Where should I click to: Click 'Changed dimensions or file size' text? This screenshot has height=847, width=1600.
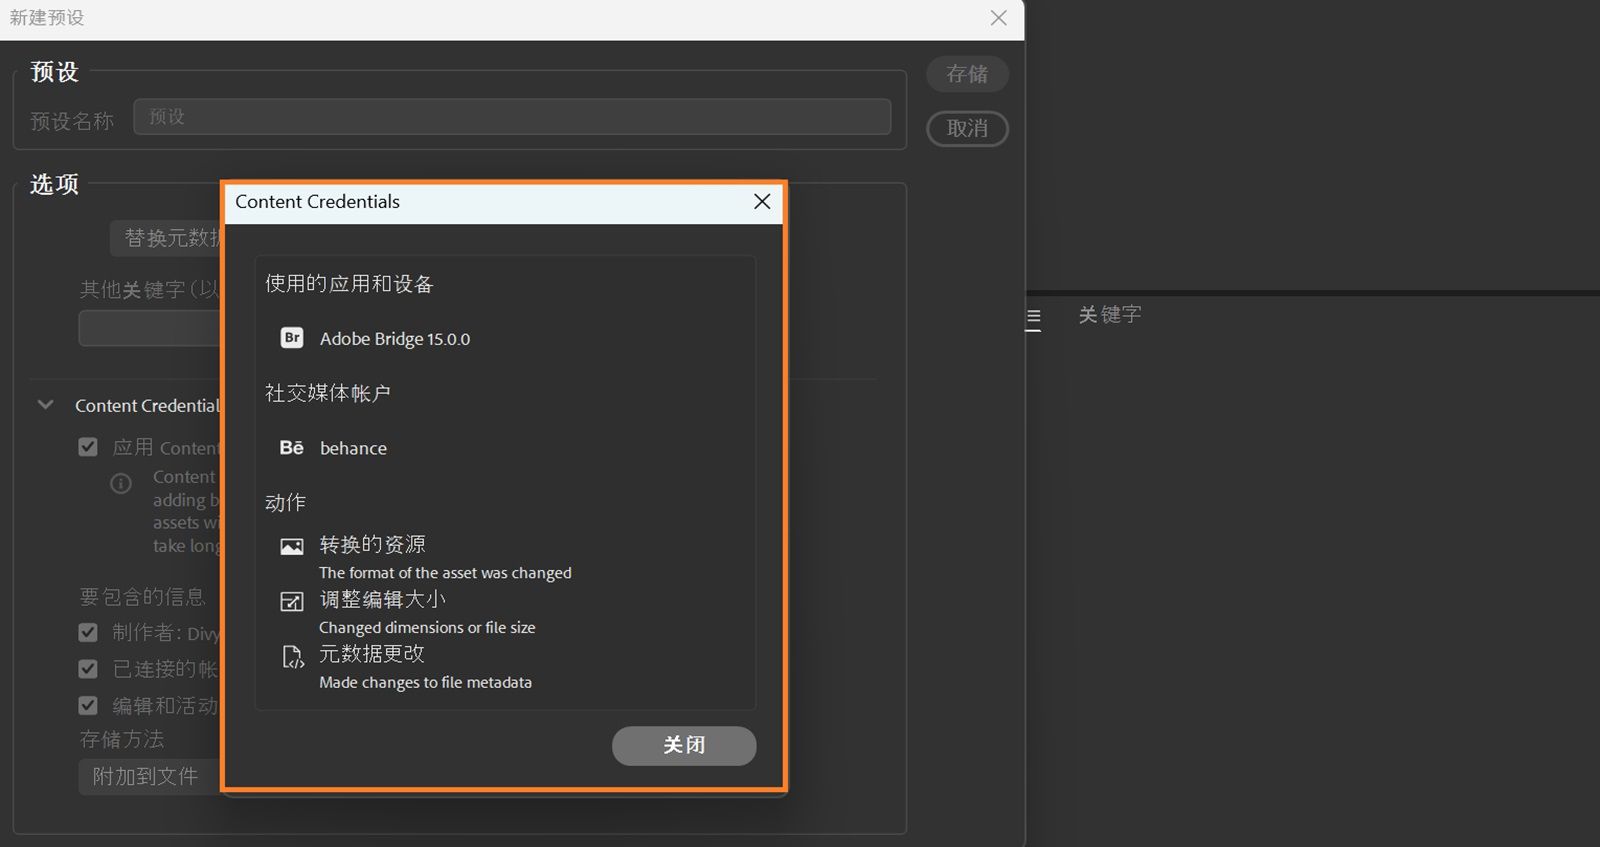(427, 628)
